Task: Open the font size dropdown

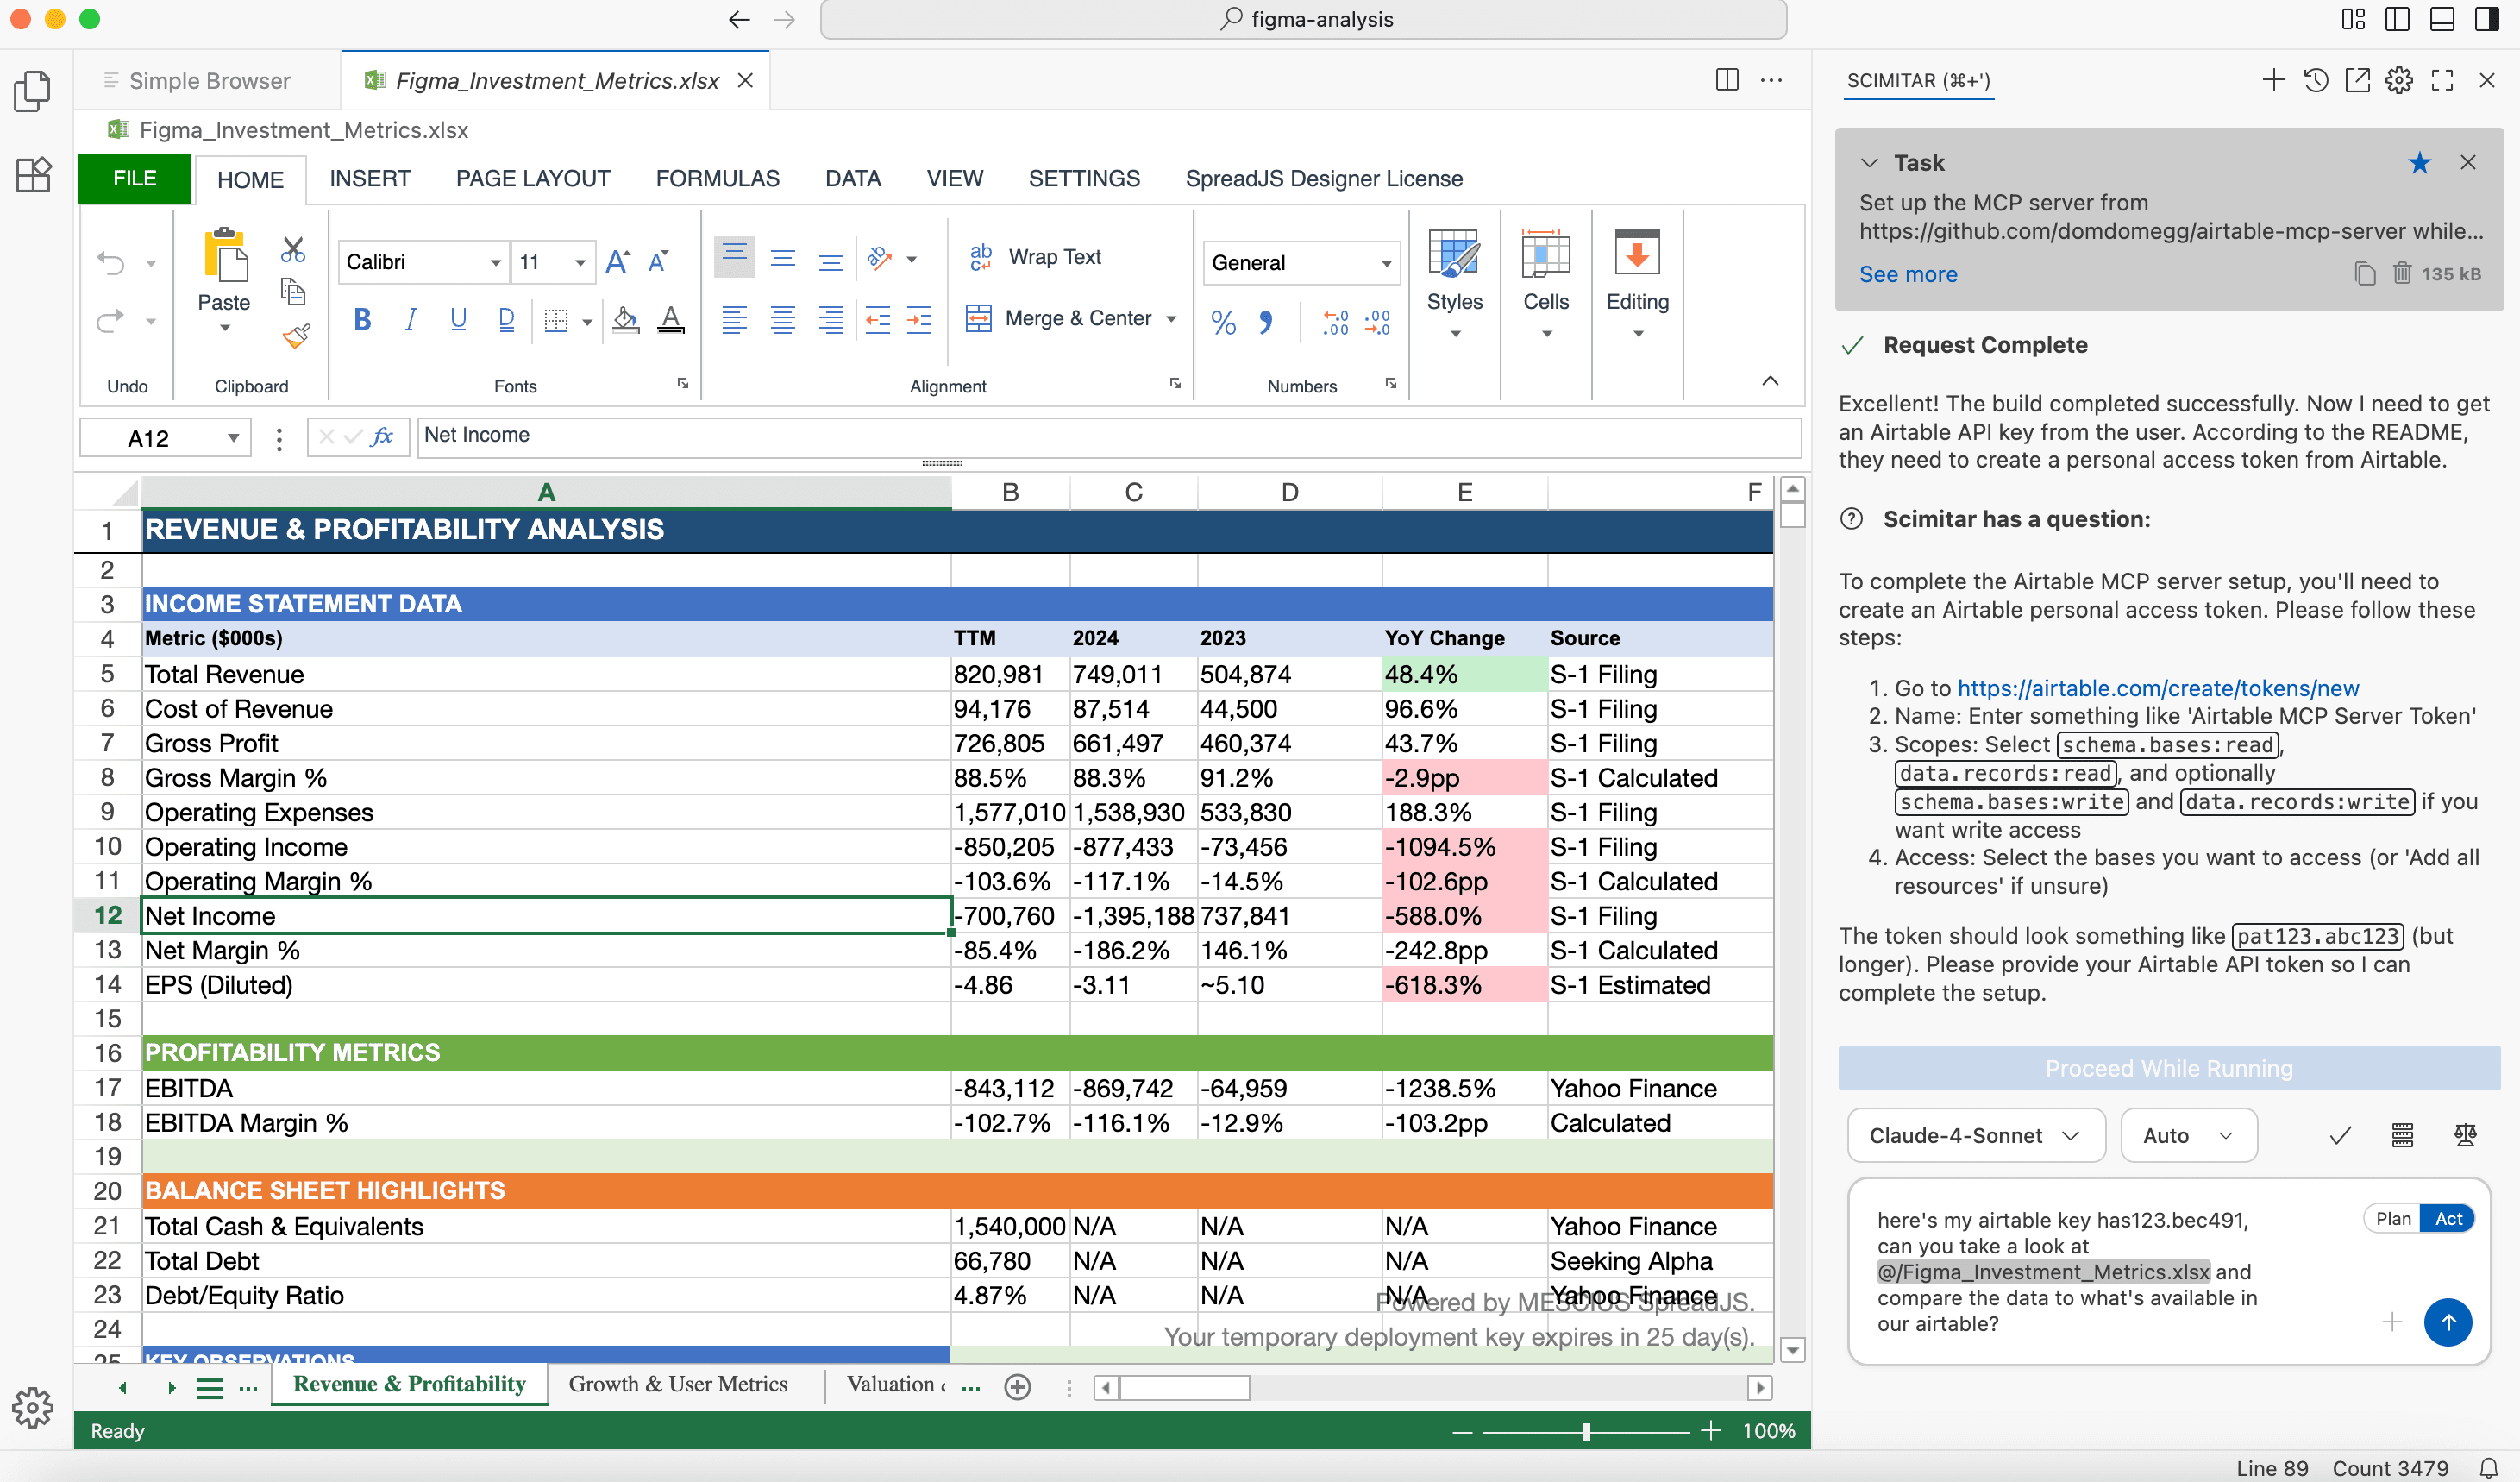Action: [x=580, y=262]
